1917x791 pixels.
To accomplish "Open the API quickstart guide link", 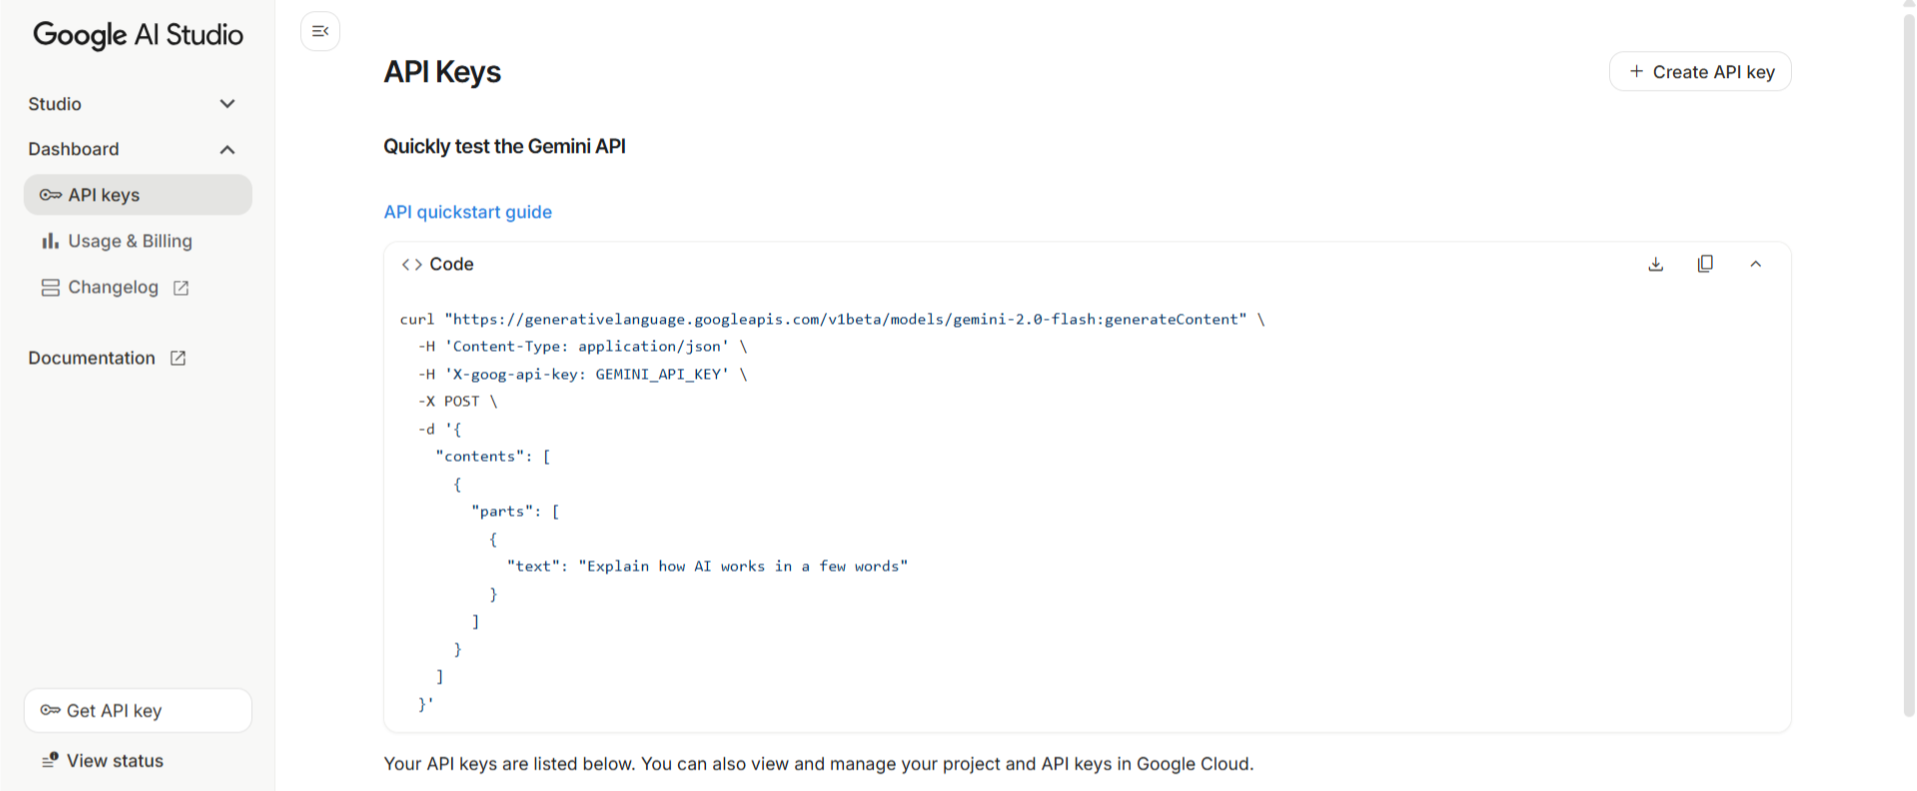I will pyautogui.click(x=468, y=212).
